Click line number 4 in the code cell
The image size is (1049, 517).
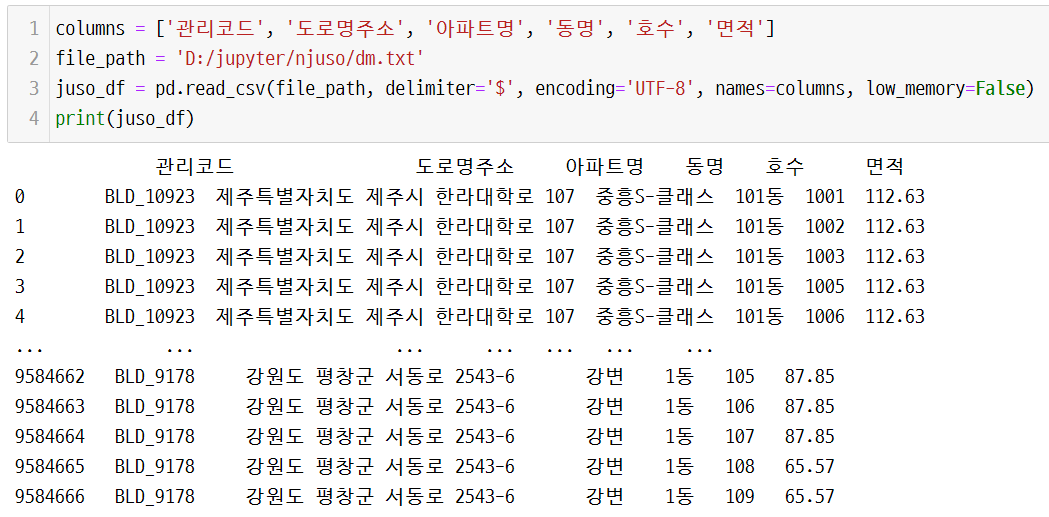coord(33,118)
